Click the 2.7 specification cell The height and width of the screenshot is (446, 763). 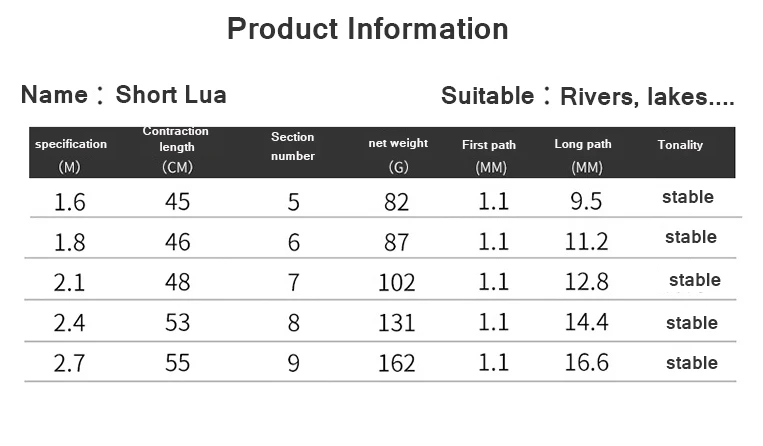[x=69, y=363]
